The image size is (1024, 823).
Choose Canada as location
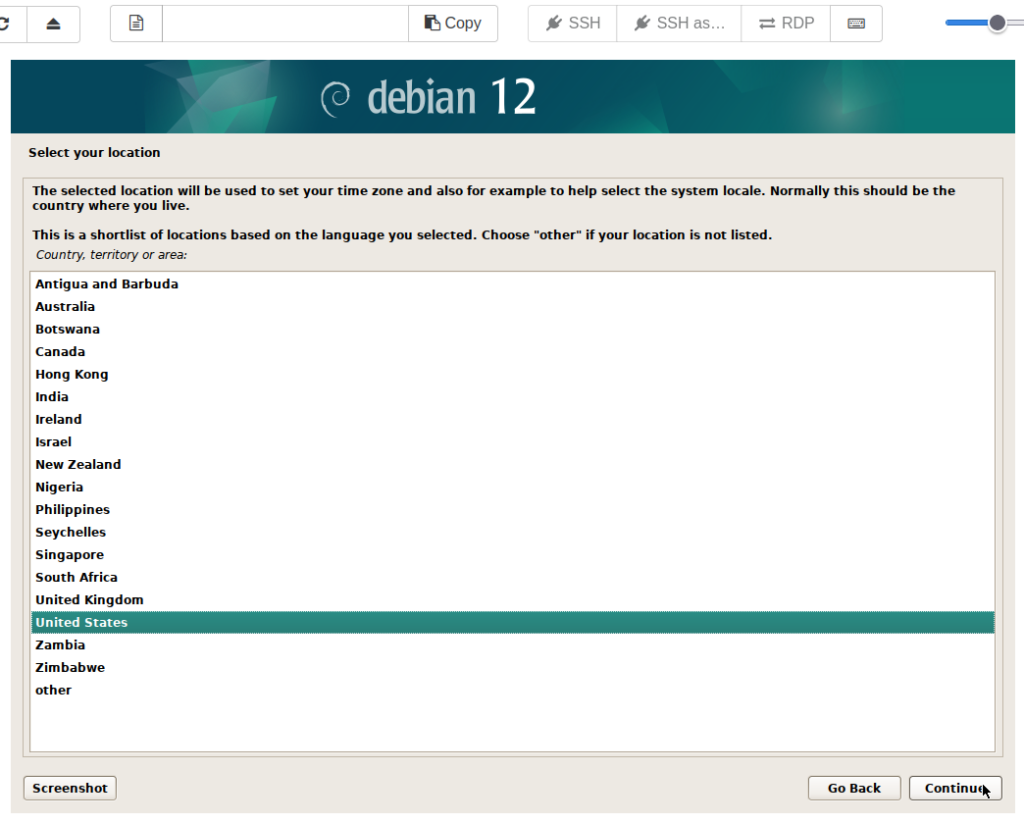[60, 352]
